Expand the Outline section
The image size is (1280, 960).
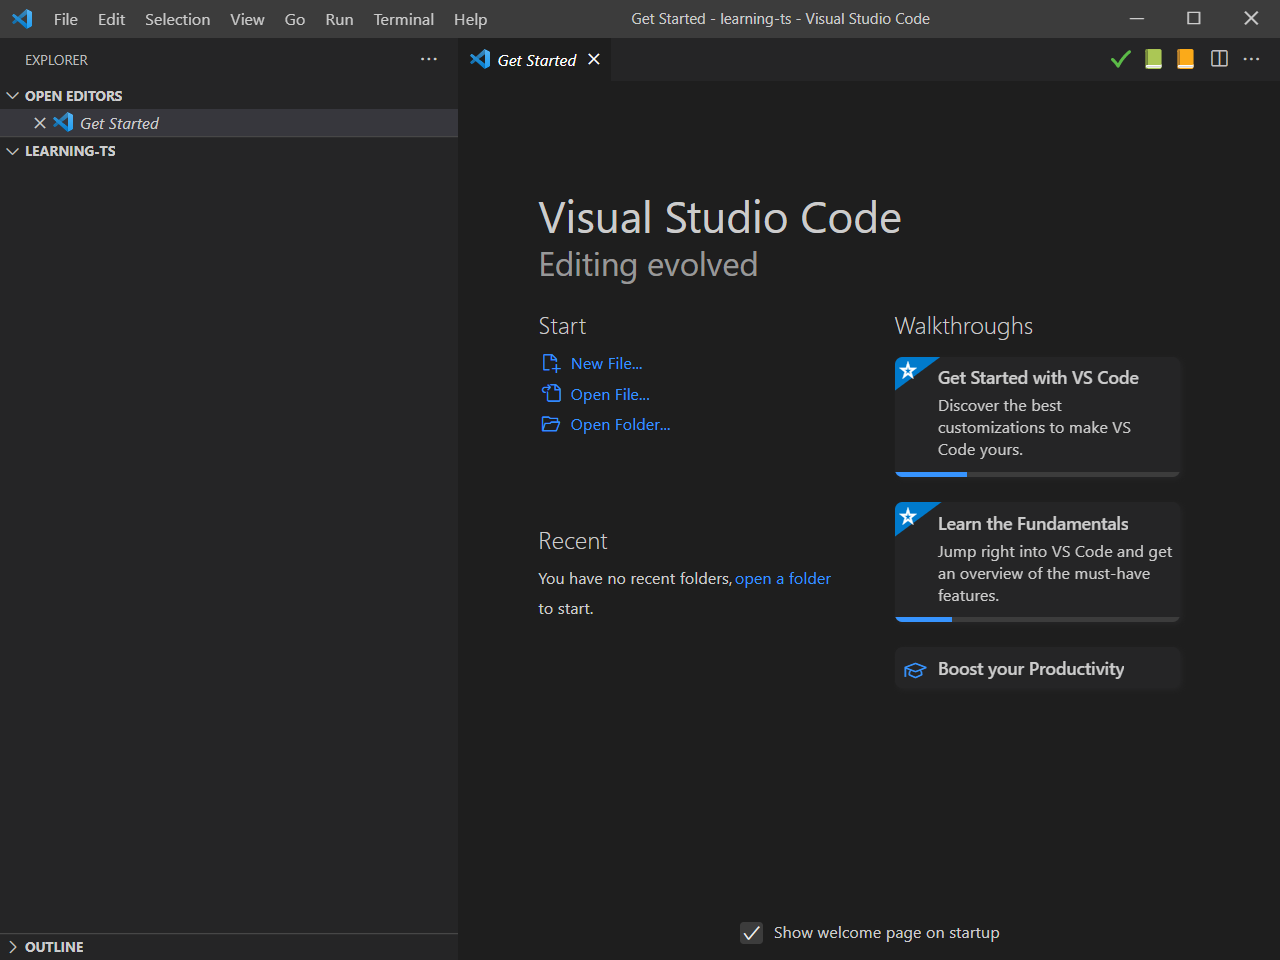tap(13, 947)
